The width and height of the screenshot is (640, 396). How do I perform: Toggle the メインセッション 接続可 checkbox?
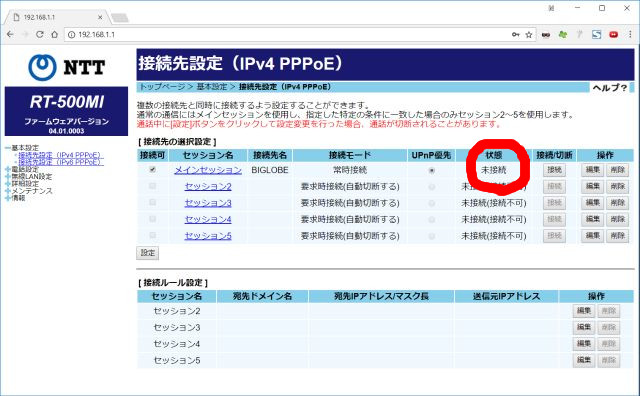(x=153, y=170)
